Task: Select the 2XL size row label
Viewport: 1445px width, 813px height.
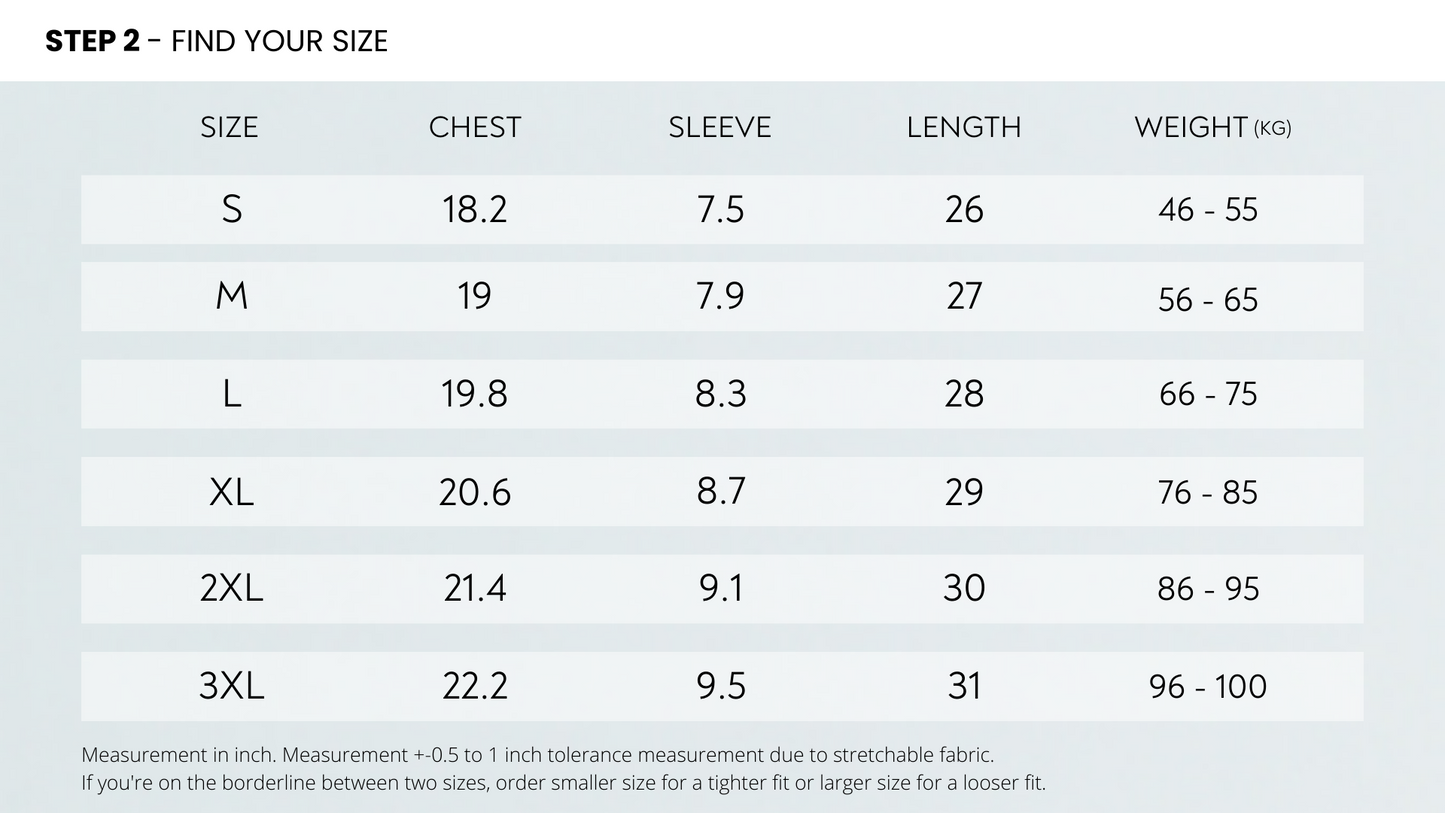Action: click(231, 588)
